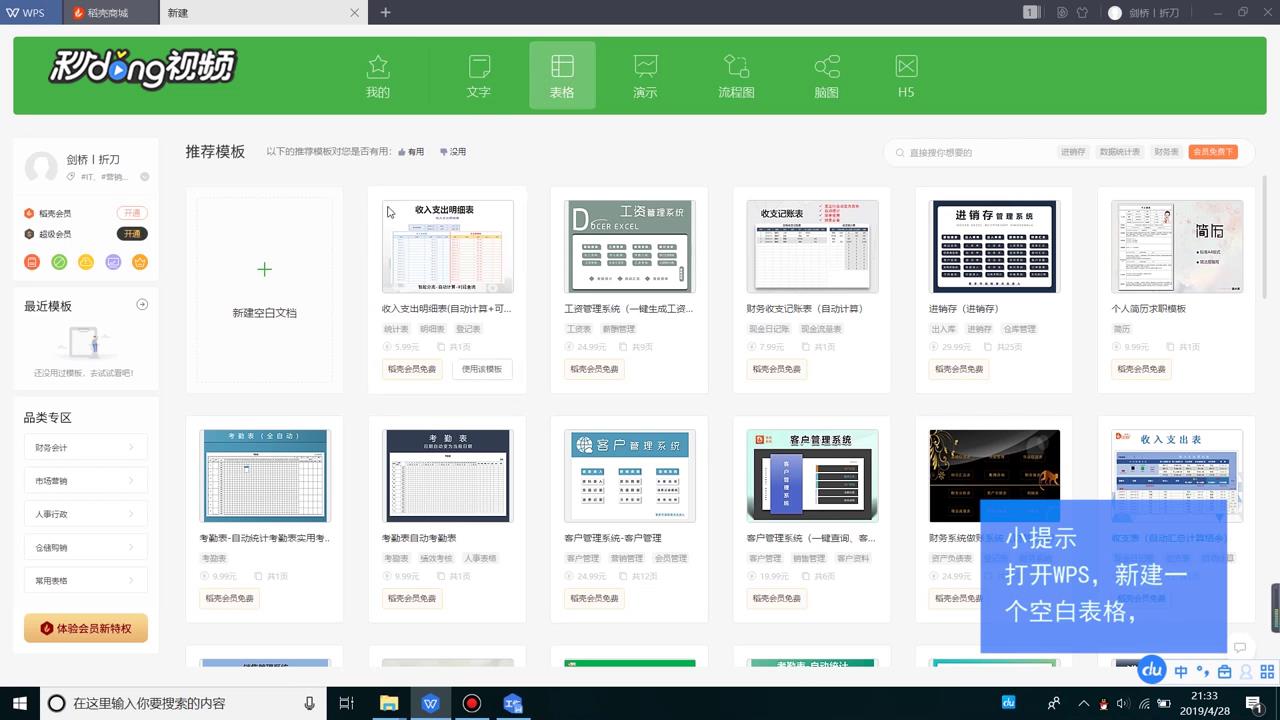Open the 我的 (My) section icon
Viewport: 1280px width, 720px height.
378,67
